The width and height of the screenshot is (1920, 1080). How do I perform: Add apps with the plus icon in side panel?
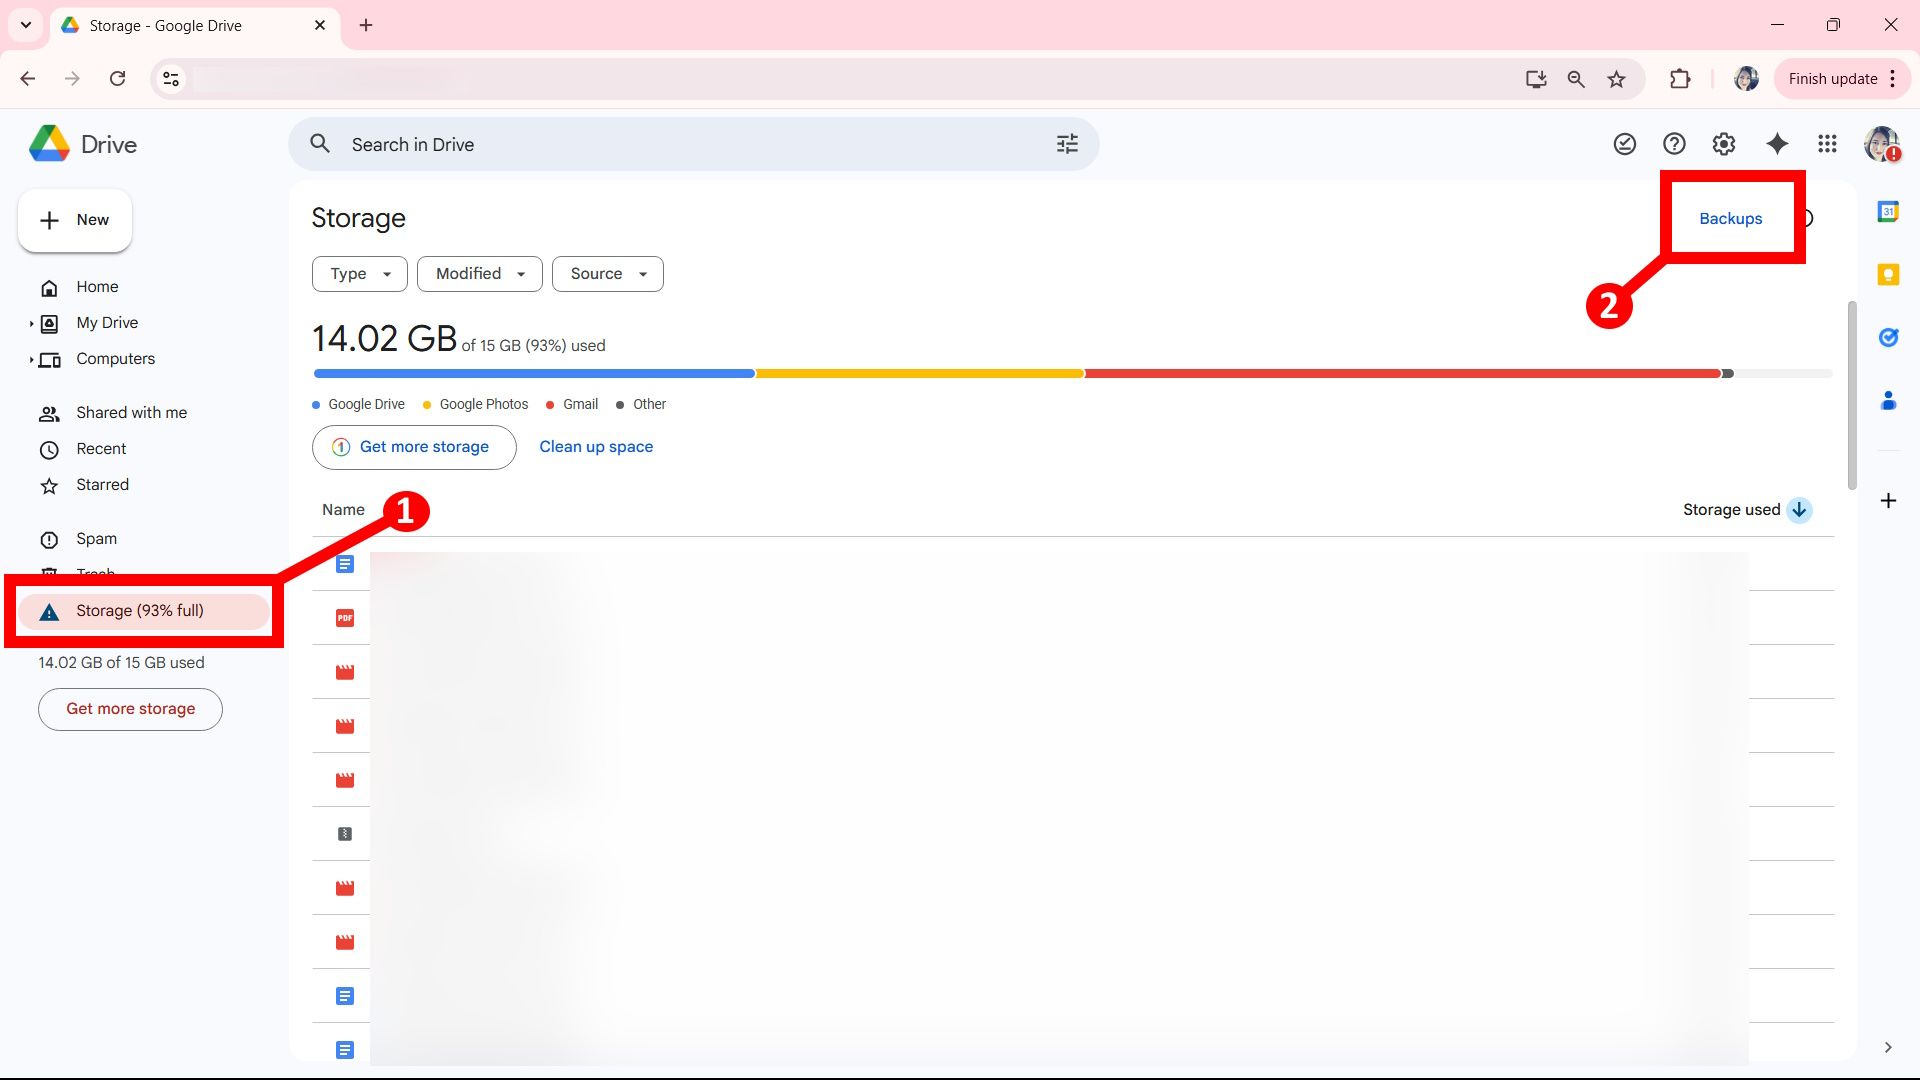coord(1889,500)
